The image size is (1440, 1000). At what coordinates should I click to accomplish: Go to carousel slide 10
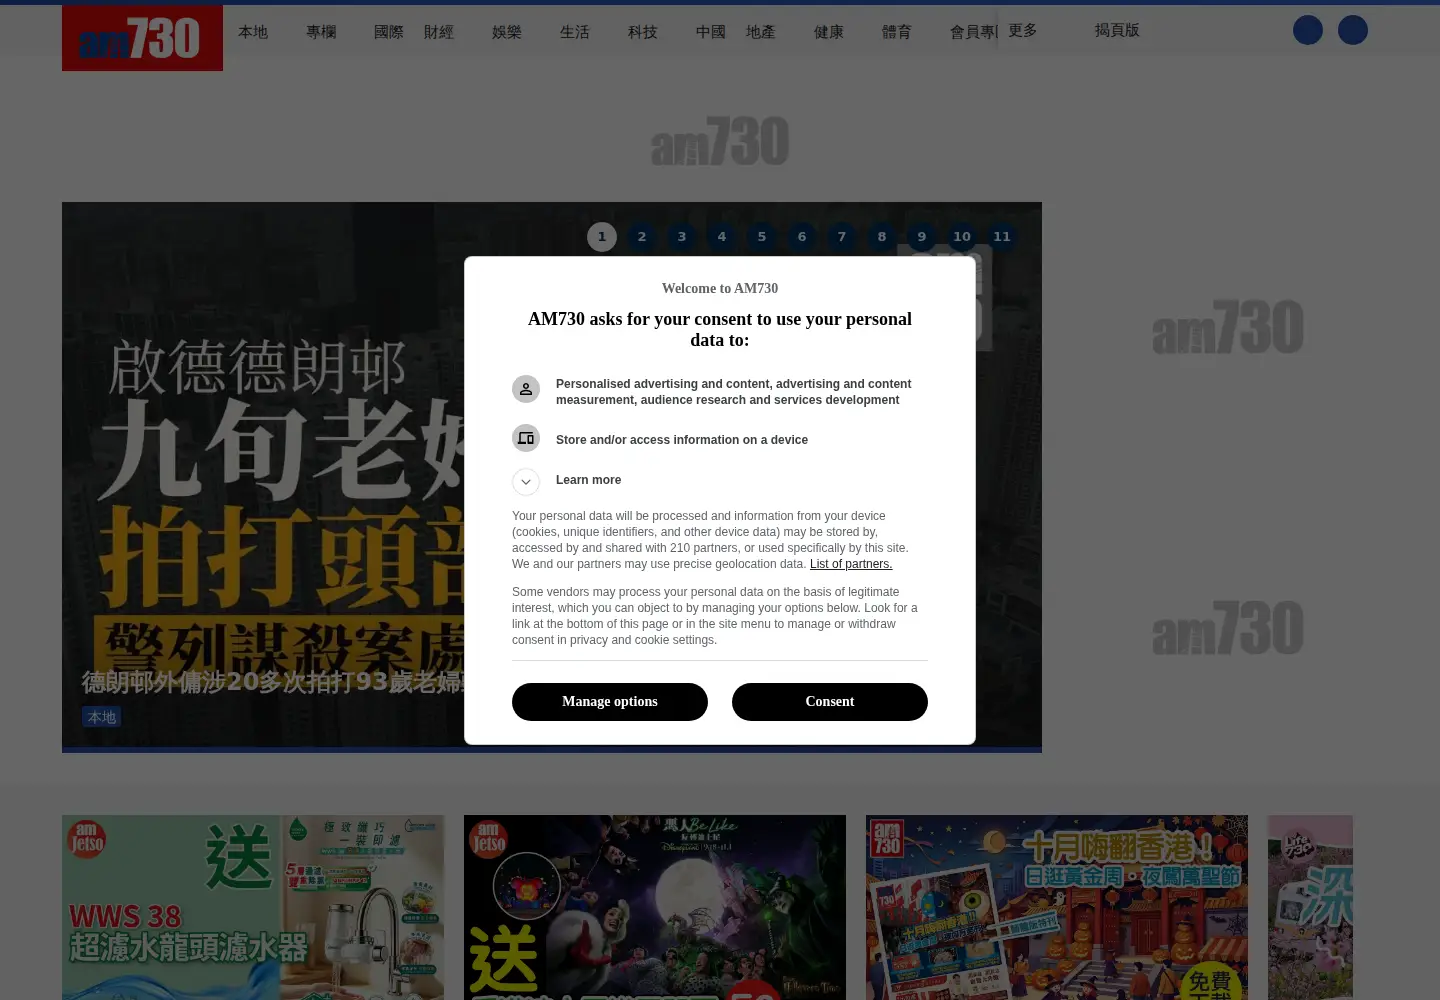(962, 237)
